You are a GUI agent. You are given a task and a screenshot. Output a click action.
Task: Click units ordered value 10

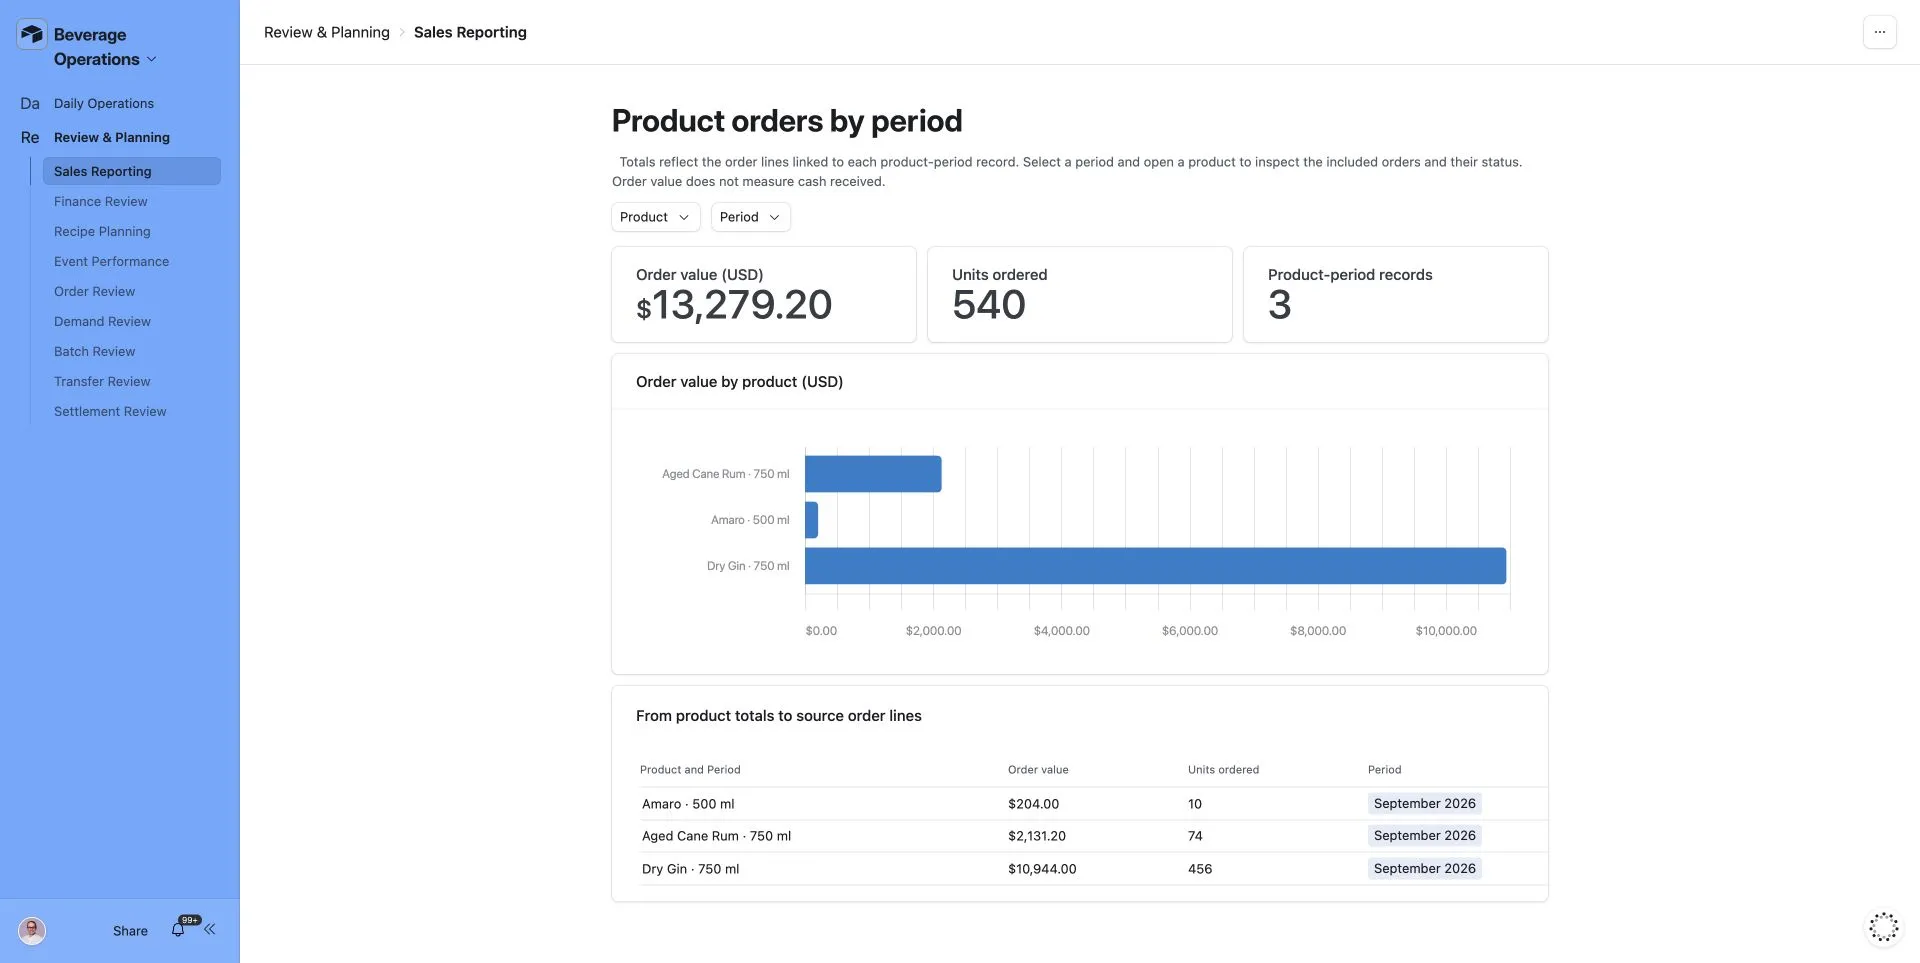(1195, 804)
